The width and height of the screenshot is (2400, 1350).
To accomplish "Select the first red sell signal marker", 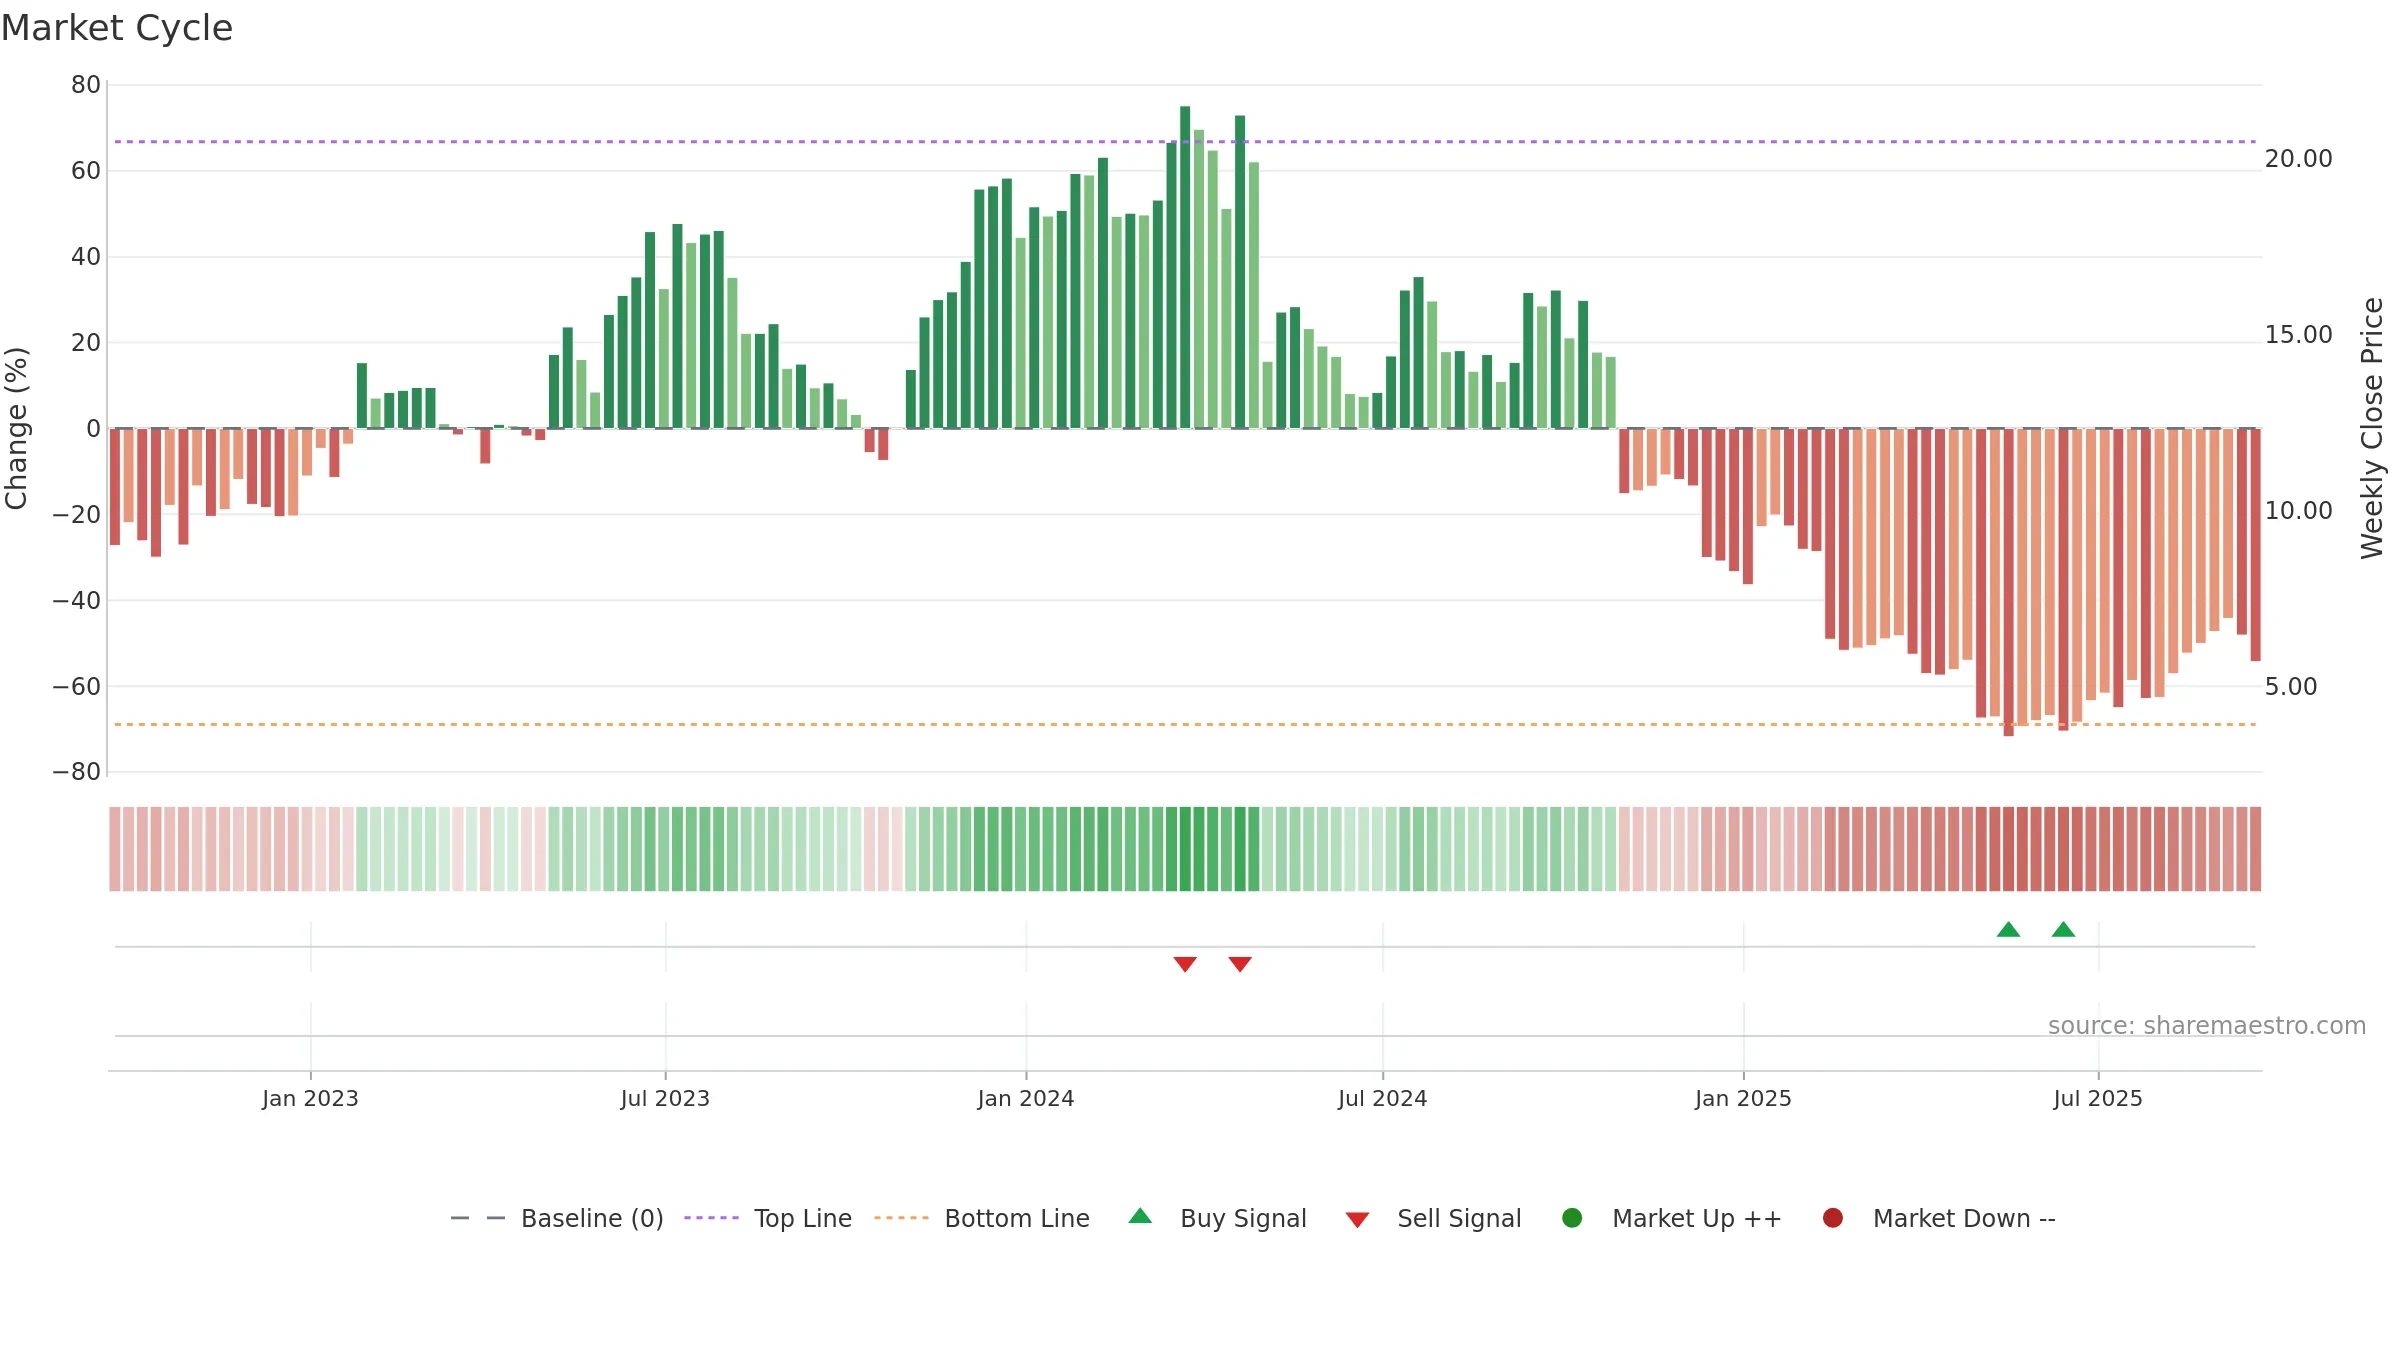I will tap(1185, 964).
